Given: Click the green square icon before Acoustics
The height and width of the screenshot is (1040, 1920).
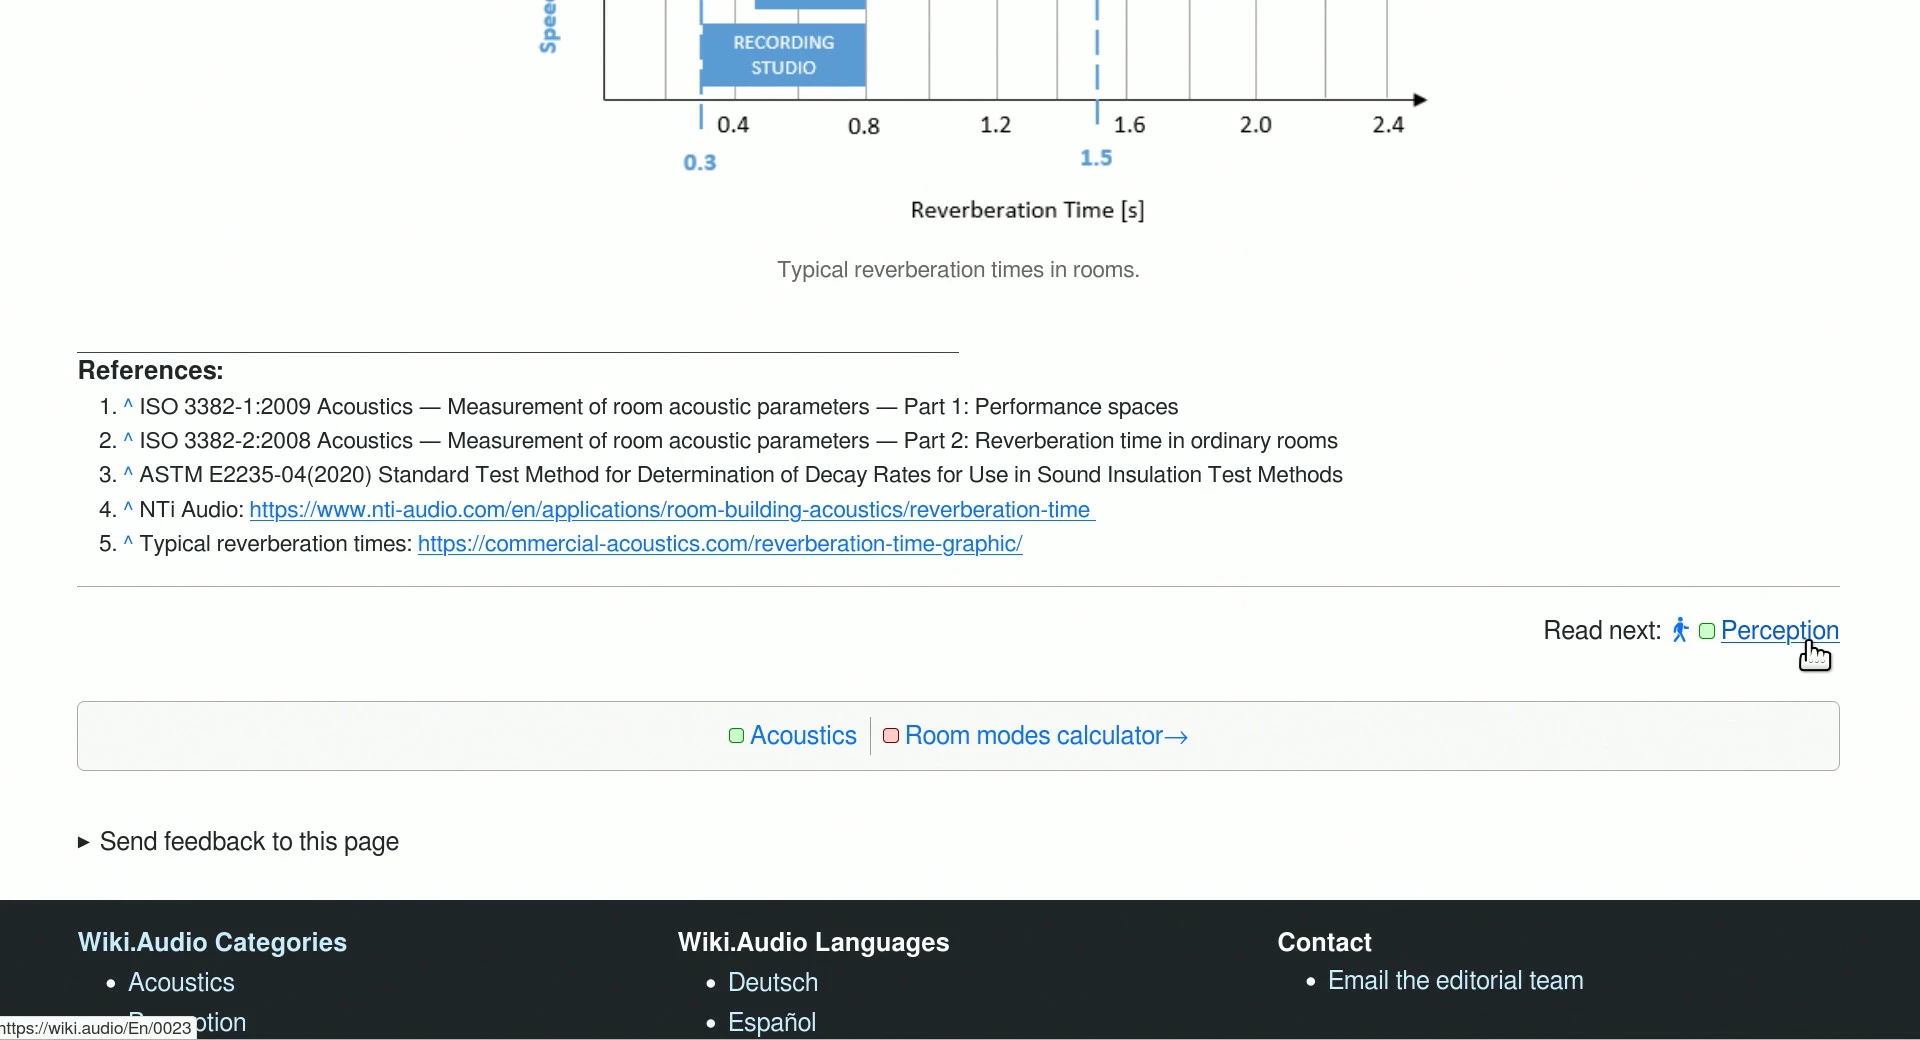Looking at the screenshot, I should click(x=736, y=736).
